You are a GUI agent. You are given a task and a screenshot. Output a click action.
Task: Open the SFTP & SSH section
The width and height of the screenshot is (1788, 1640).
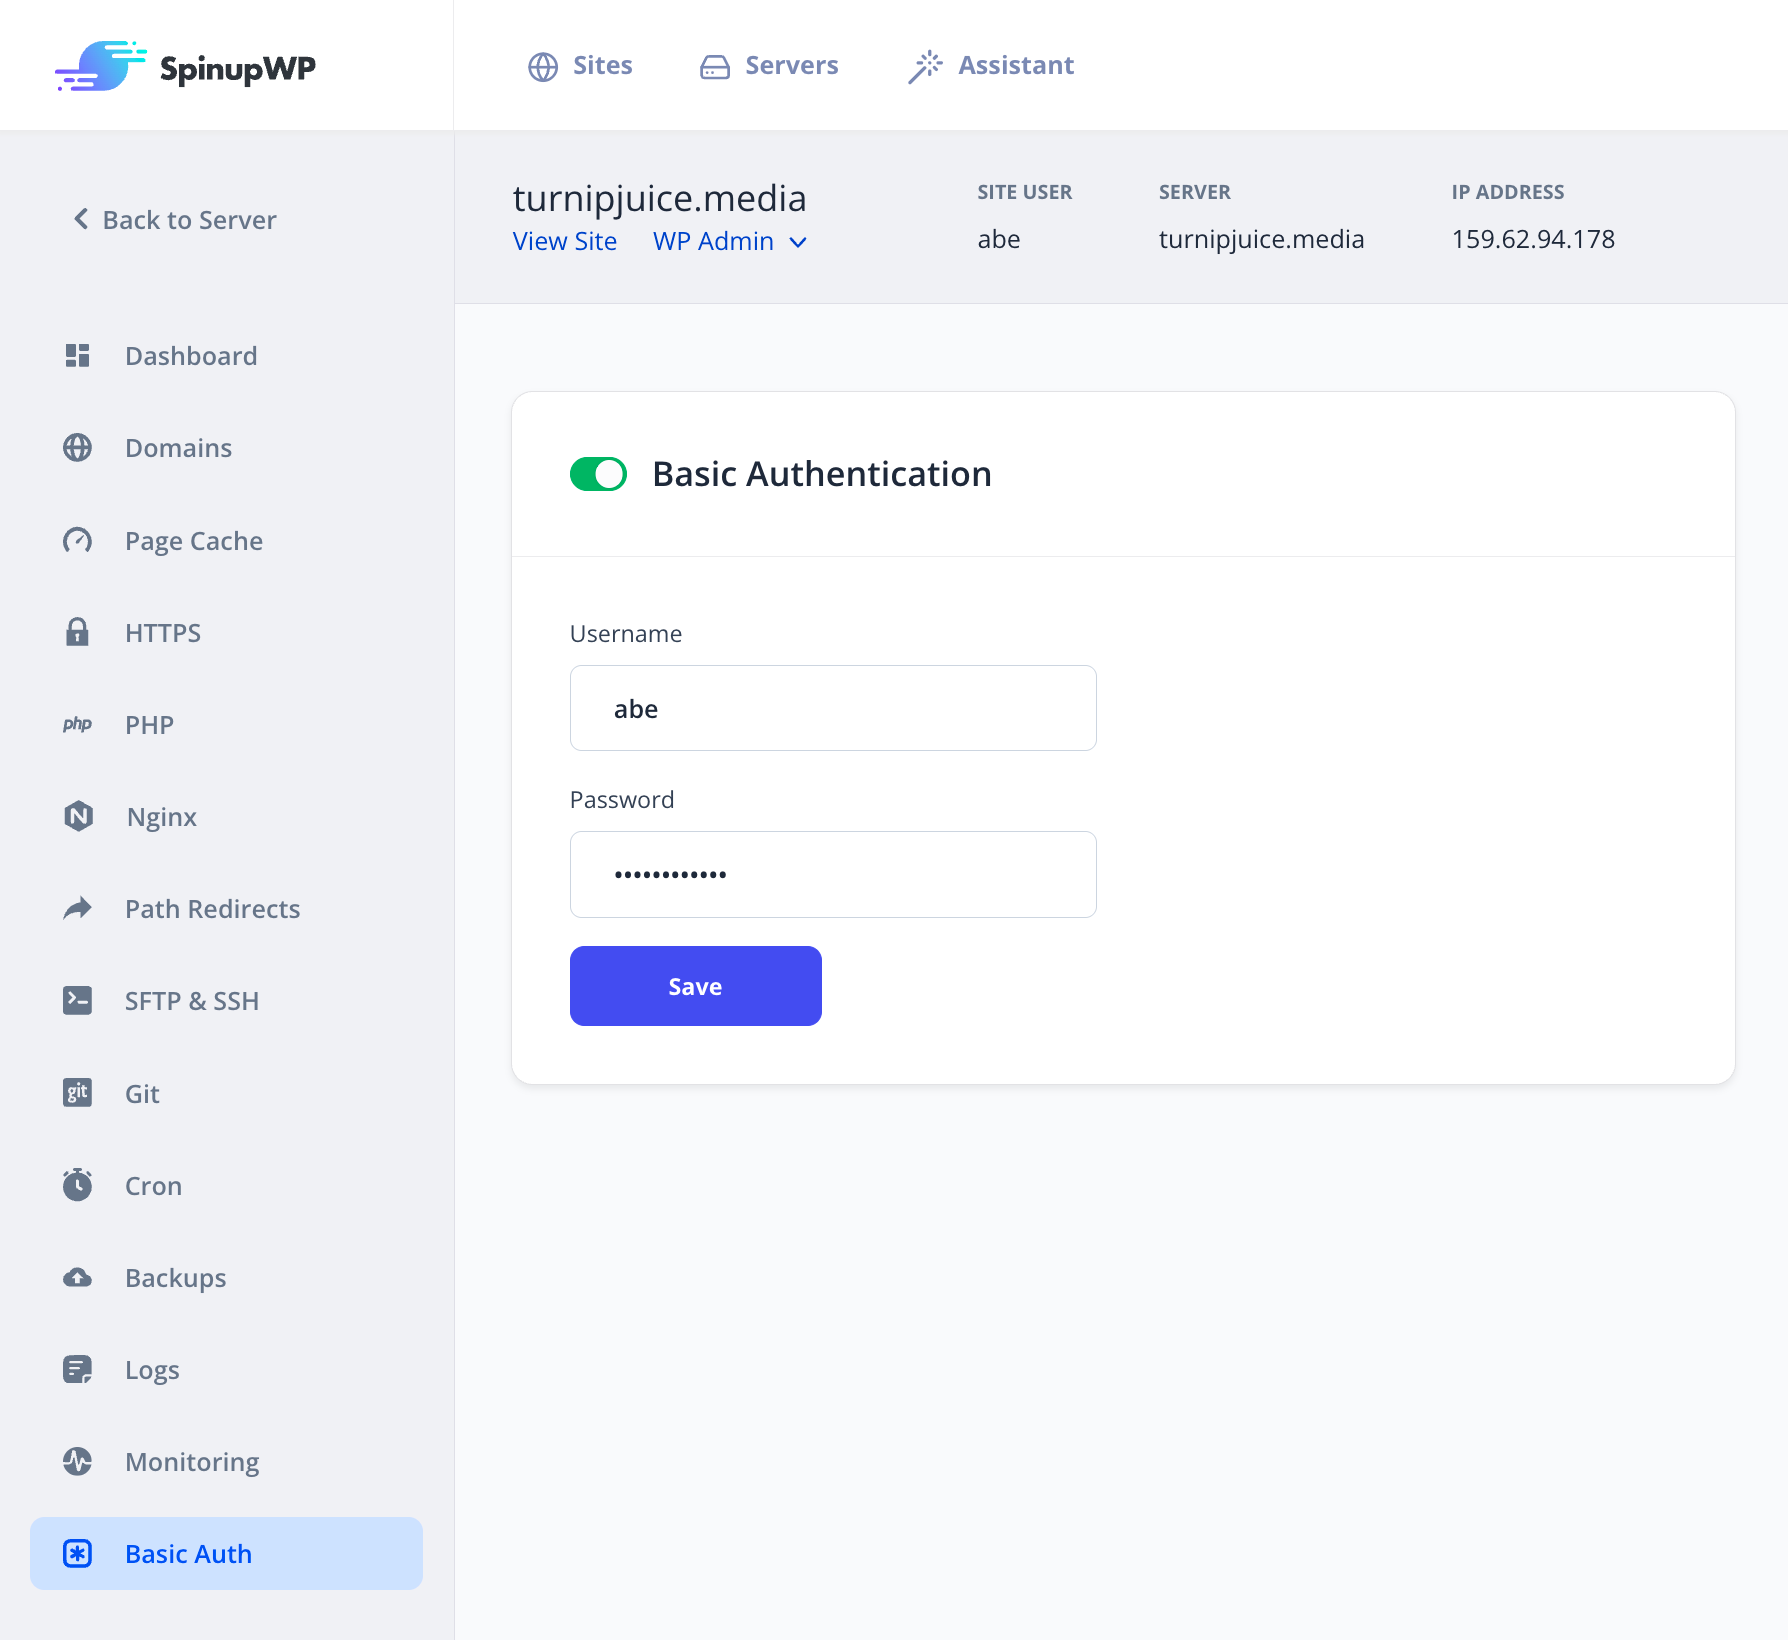192,1000
